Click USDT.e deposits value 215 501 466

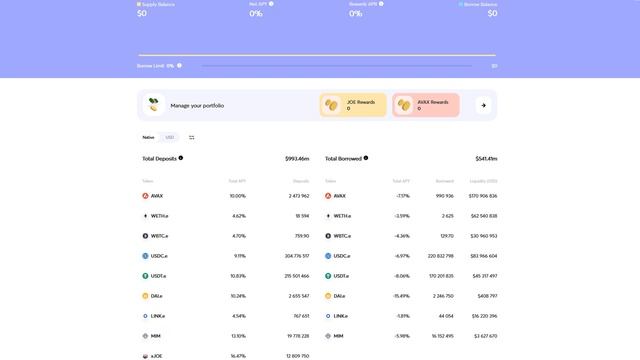coord(297,276)
